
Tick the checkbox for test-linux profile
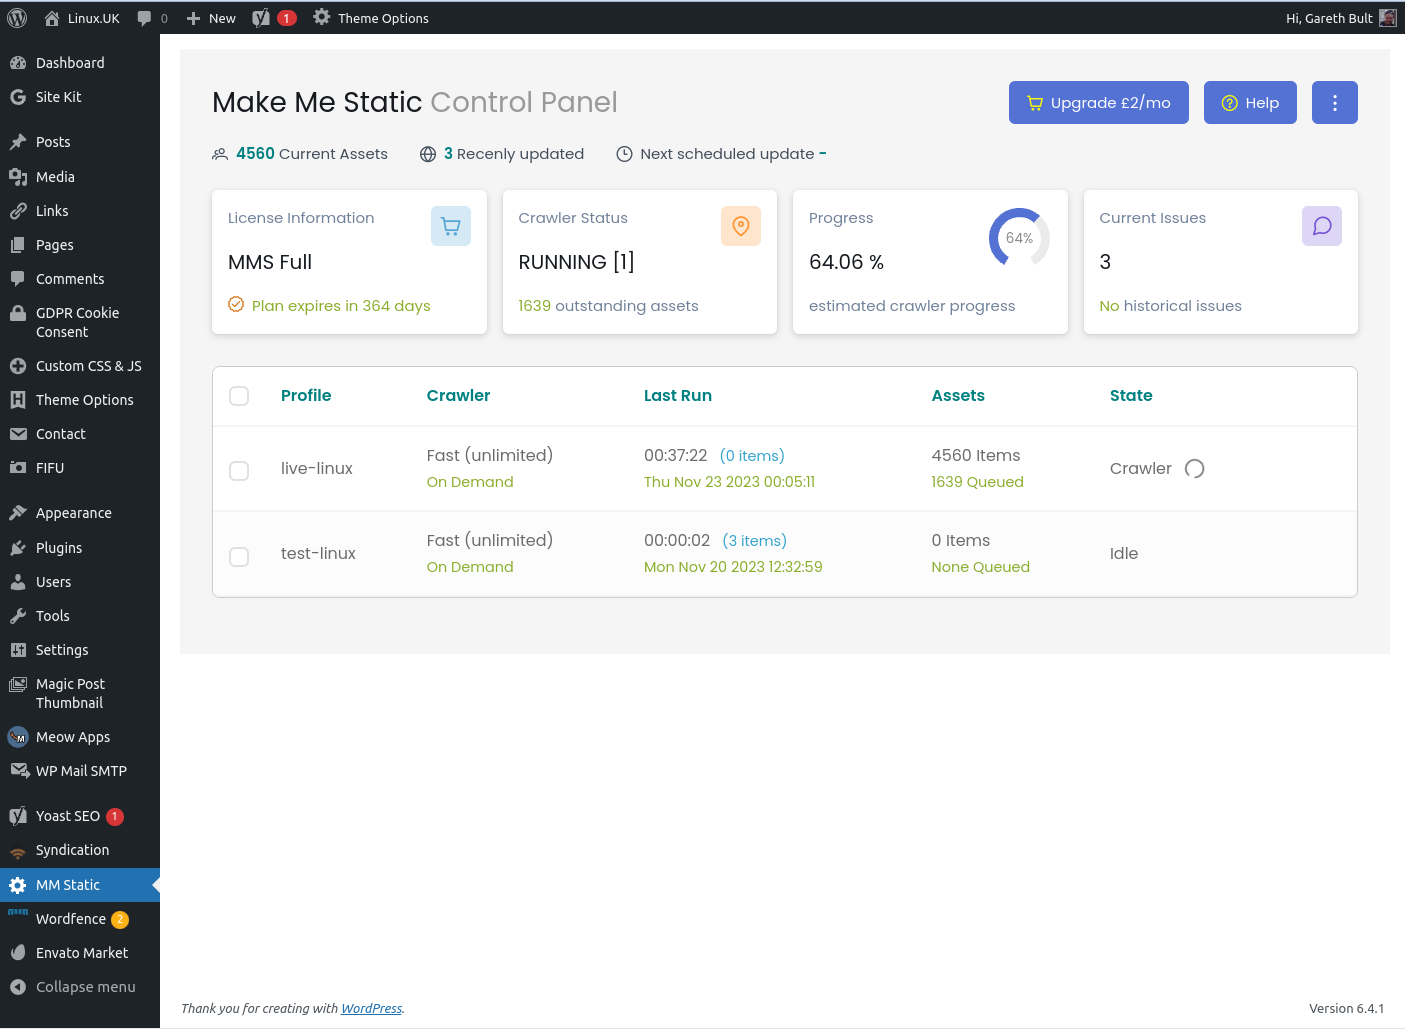(x=239, y=556)
